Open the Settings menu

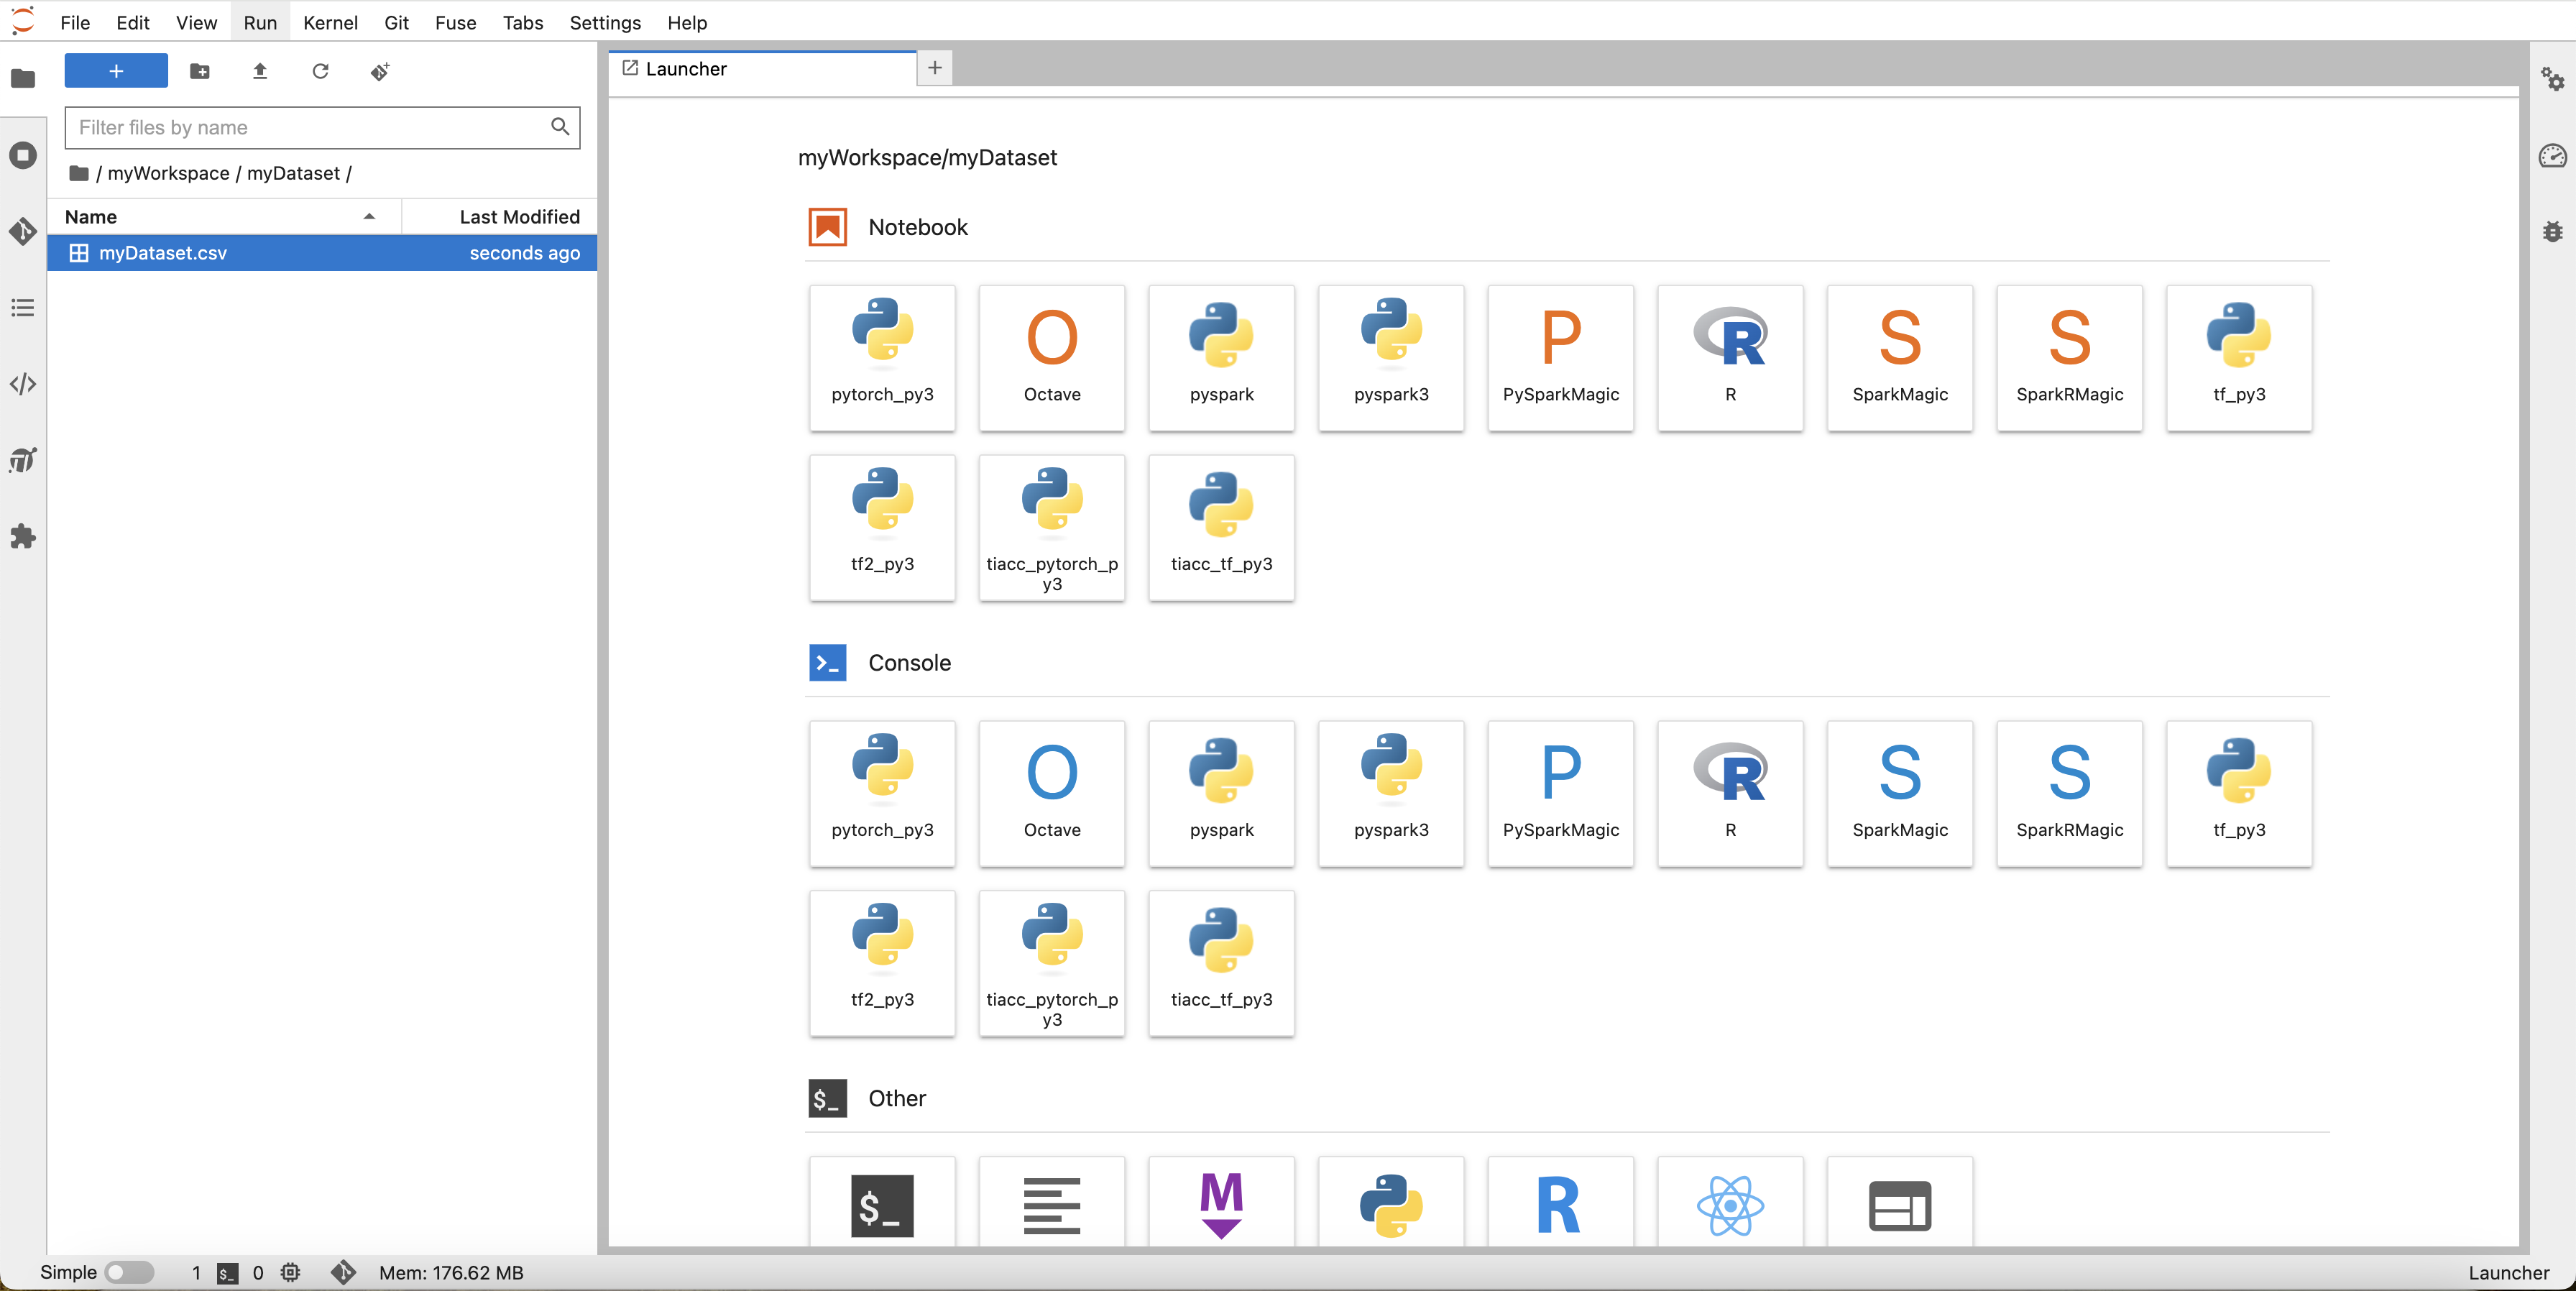tap(604, 22)
